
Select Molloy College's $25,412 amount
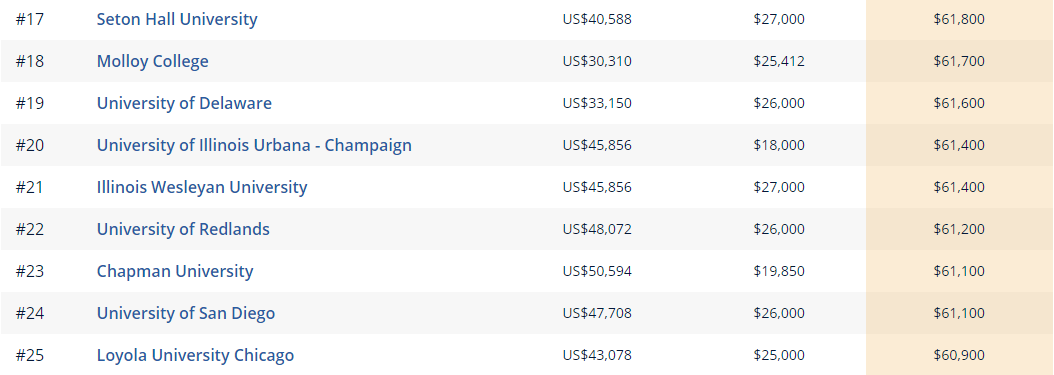[x=778, y=61]
